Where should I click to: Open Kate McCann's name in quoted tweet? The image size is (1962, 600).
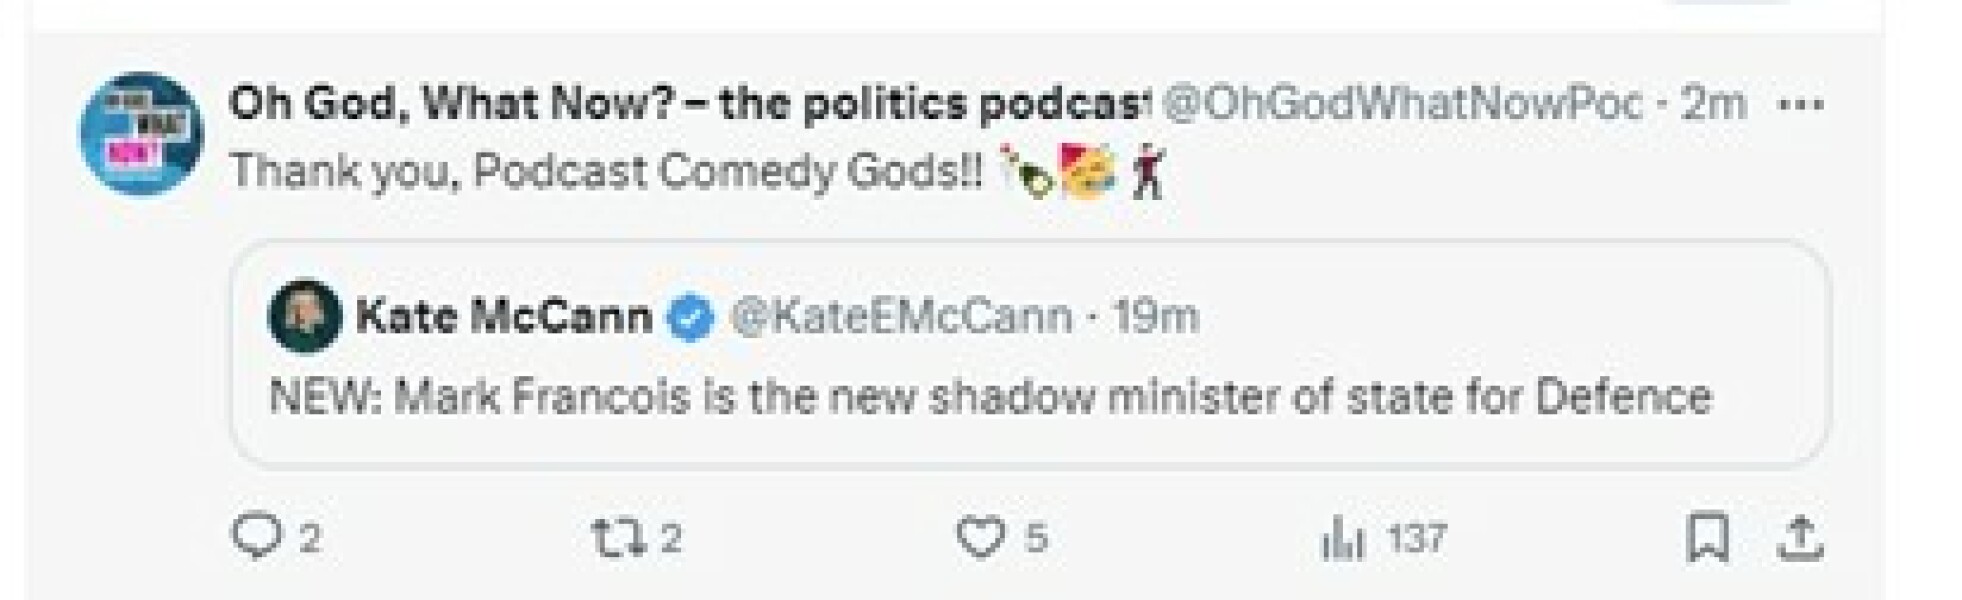(x=504, y=317)
